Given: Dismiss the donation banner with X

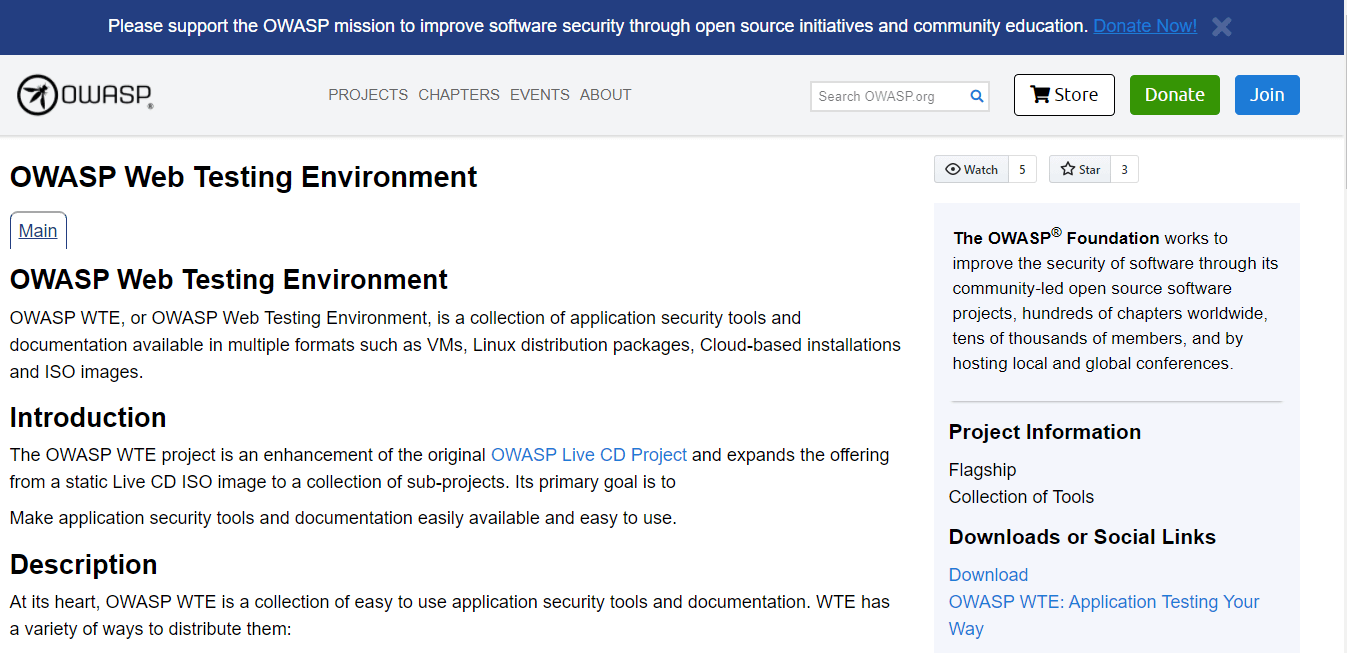Looking at the screenshot, I should [1221, 27].
